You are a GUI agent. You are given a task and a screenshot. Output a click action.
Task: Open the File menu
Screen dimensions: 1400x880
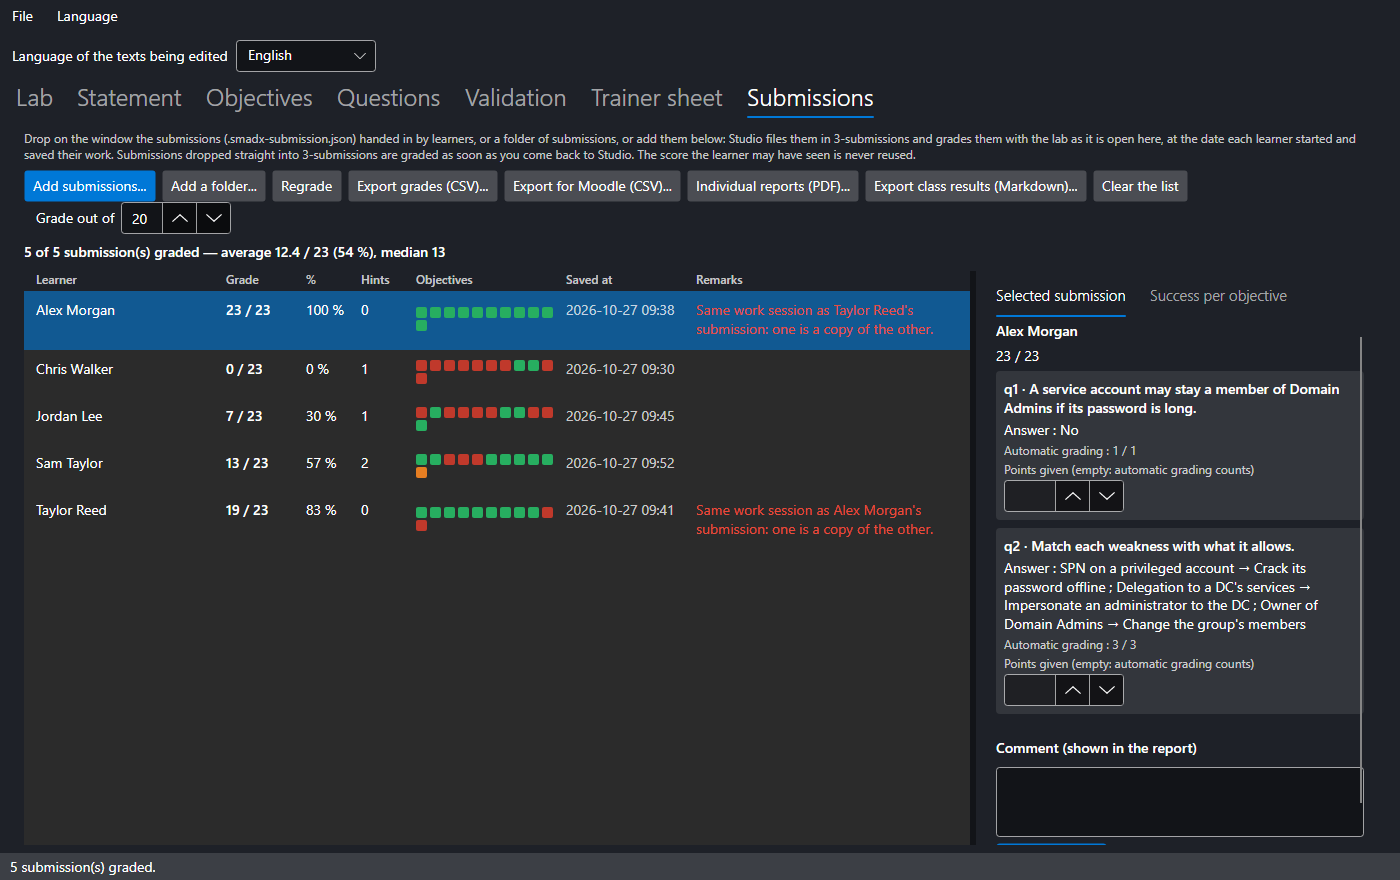click(x=22, y=16)
